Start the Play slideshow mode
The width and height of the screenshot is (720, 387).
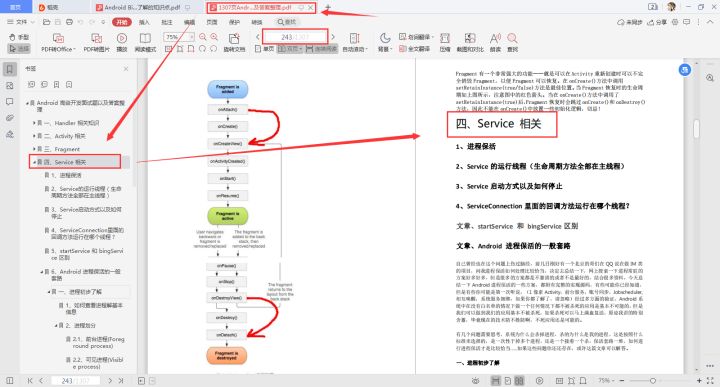click(x=122, y=43)
